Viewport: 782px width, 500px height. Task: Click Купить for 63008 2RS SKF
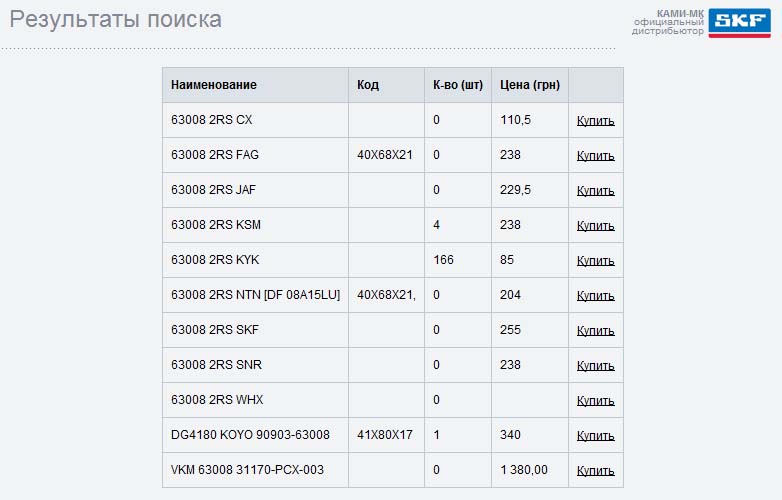pos(595,331)
